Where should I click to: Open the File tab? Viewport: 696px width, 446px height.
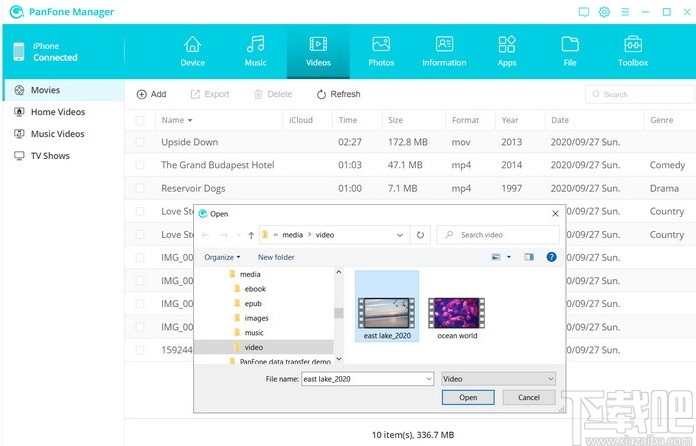tap(570, 51)
